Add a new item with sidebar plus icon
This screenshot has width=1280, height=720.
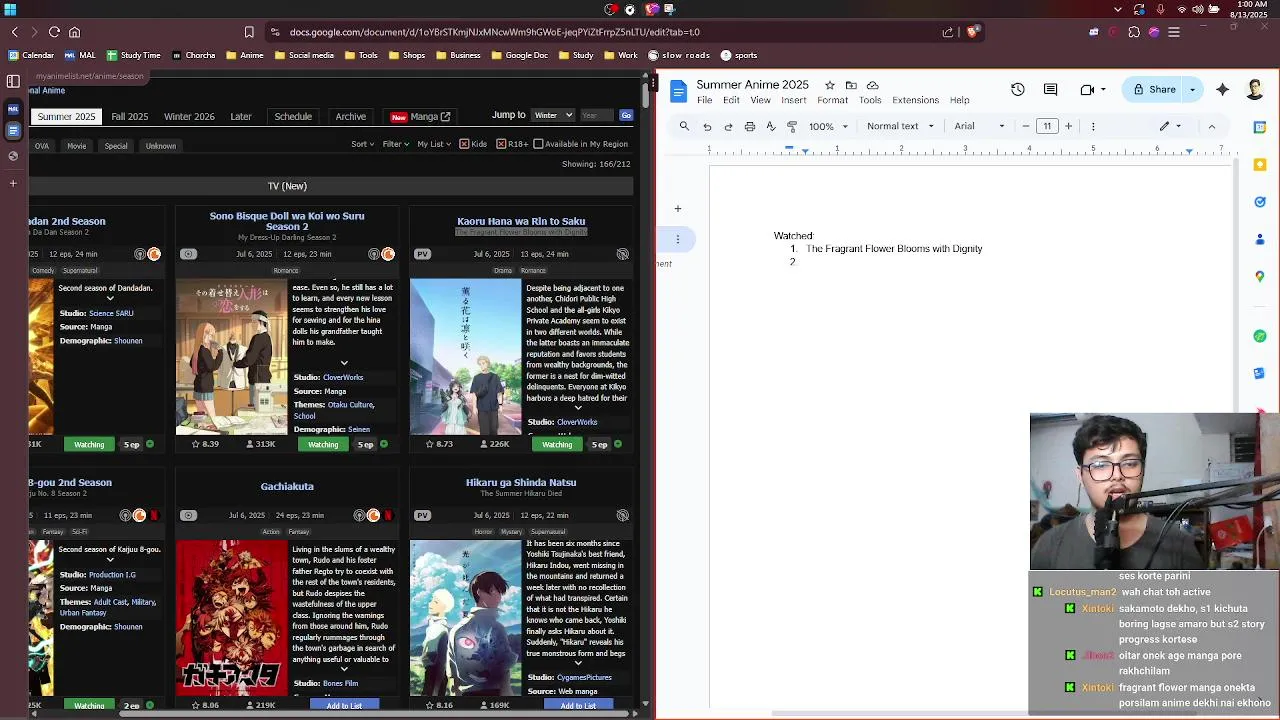[x=13, y=183]
